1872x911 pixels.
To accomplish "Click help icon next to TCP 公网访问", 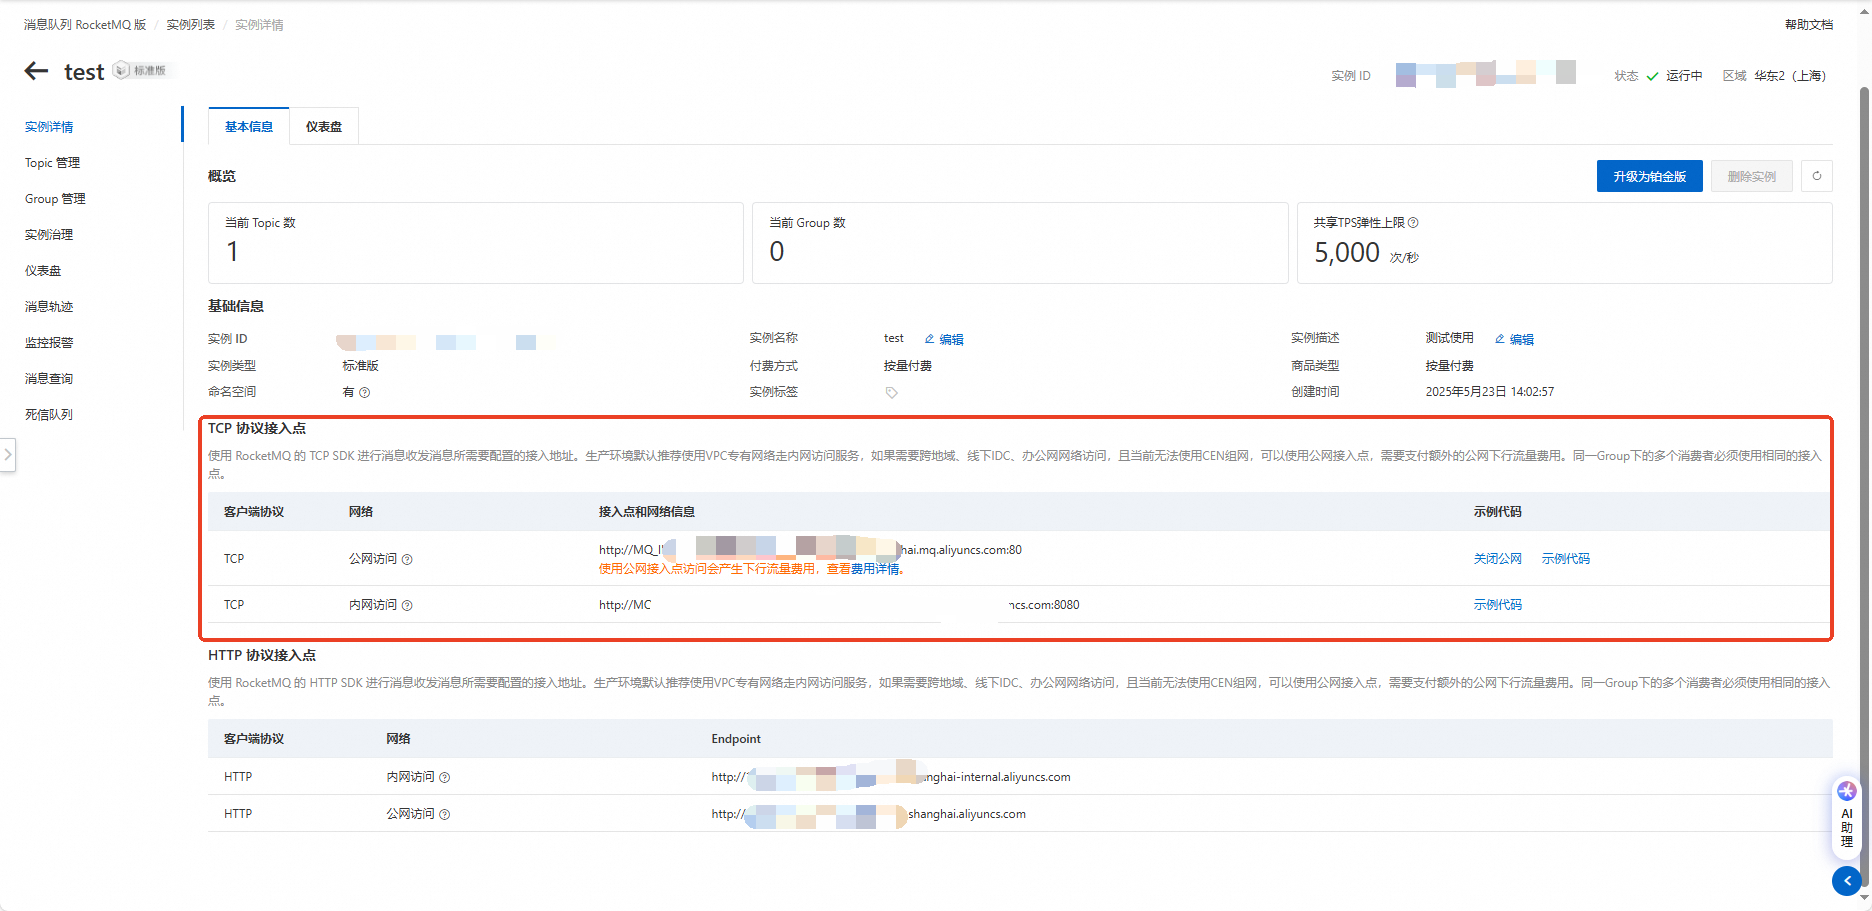I will coord(407,560).
